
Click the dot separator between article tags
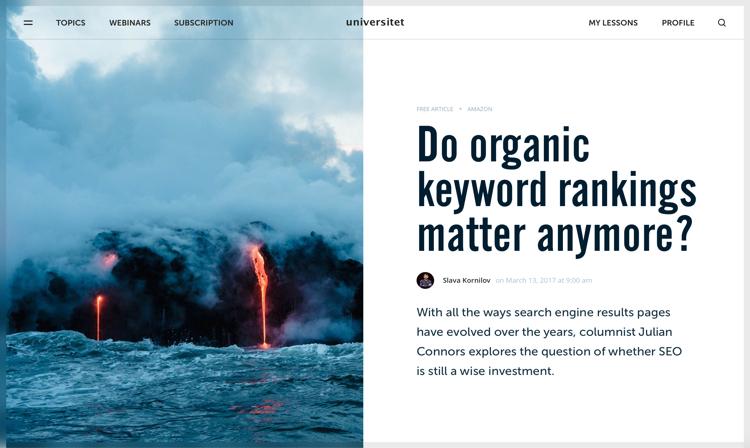(x=460, y=109)
